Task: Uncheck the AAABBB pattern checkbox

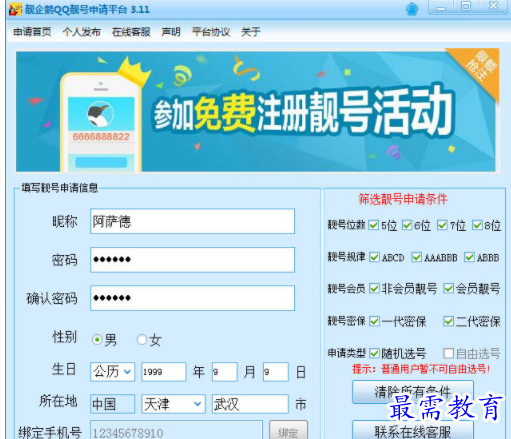Action: click(x=416, y=257)
